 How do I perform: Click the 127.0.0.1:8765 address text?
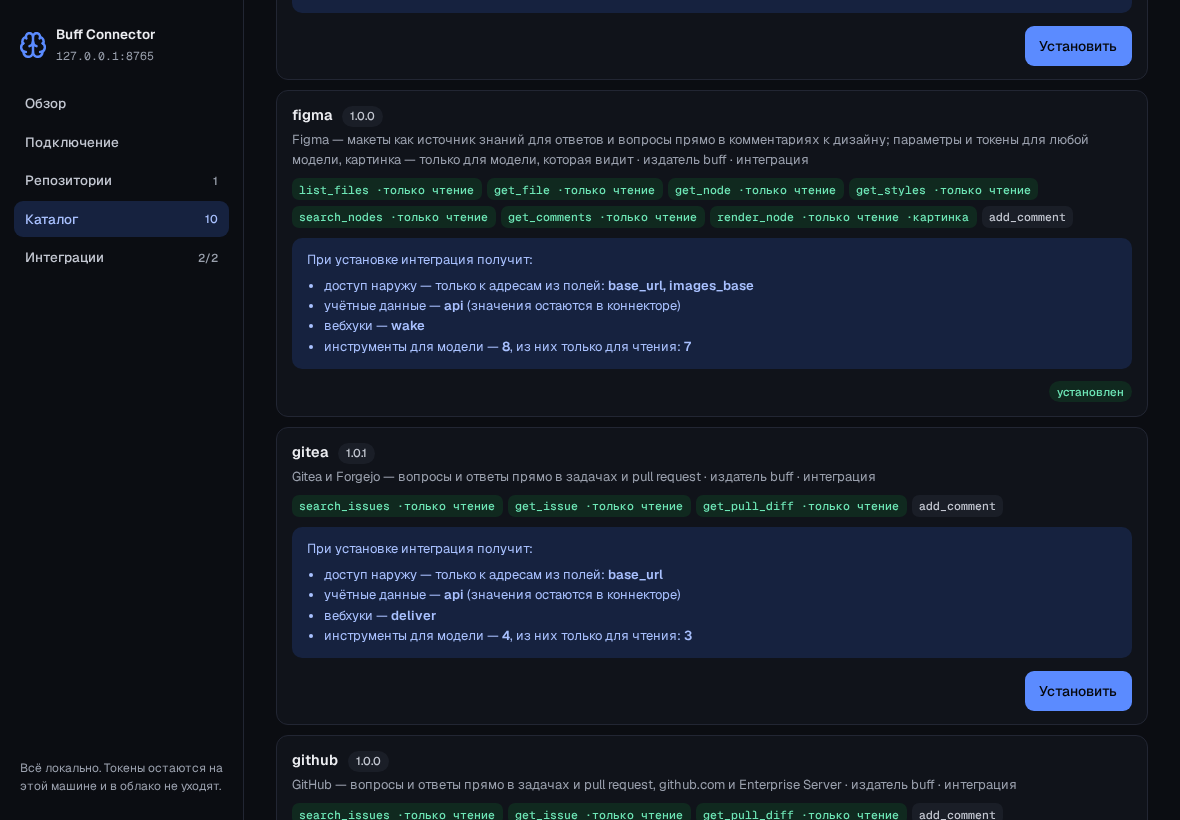105,56
